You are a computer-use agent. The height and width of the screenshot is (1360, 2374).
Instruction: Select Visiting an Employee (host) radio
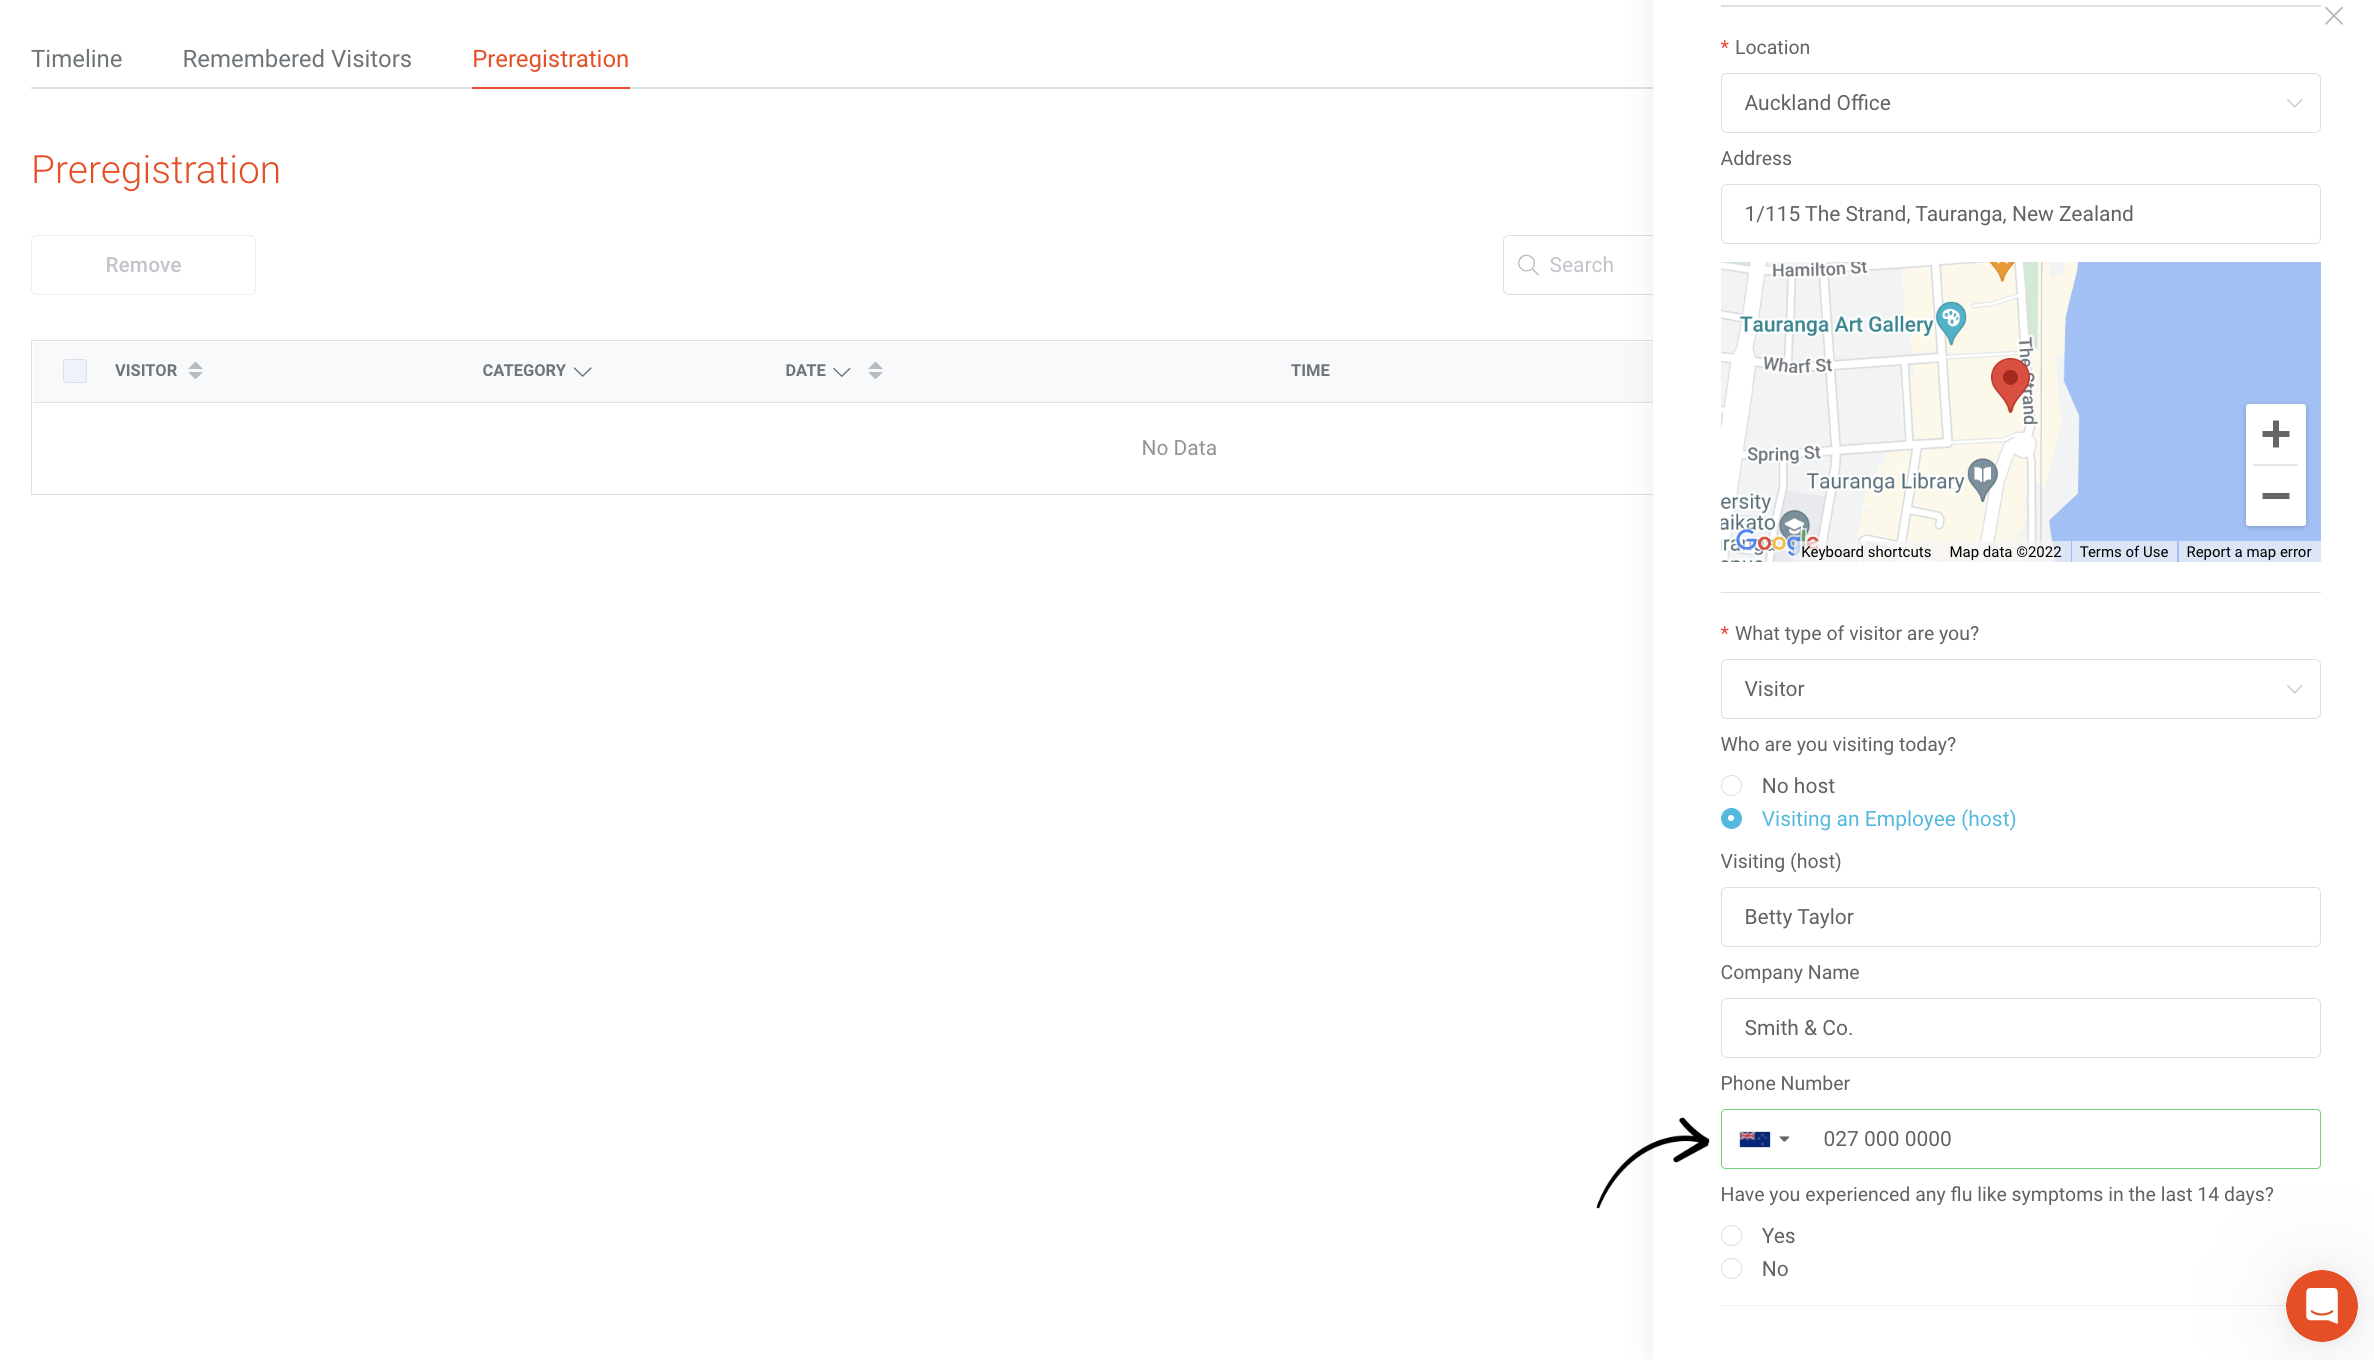[1732, 819]
